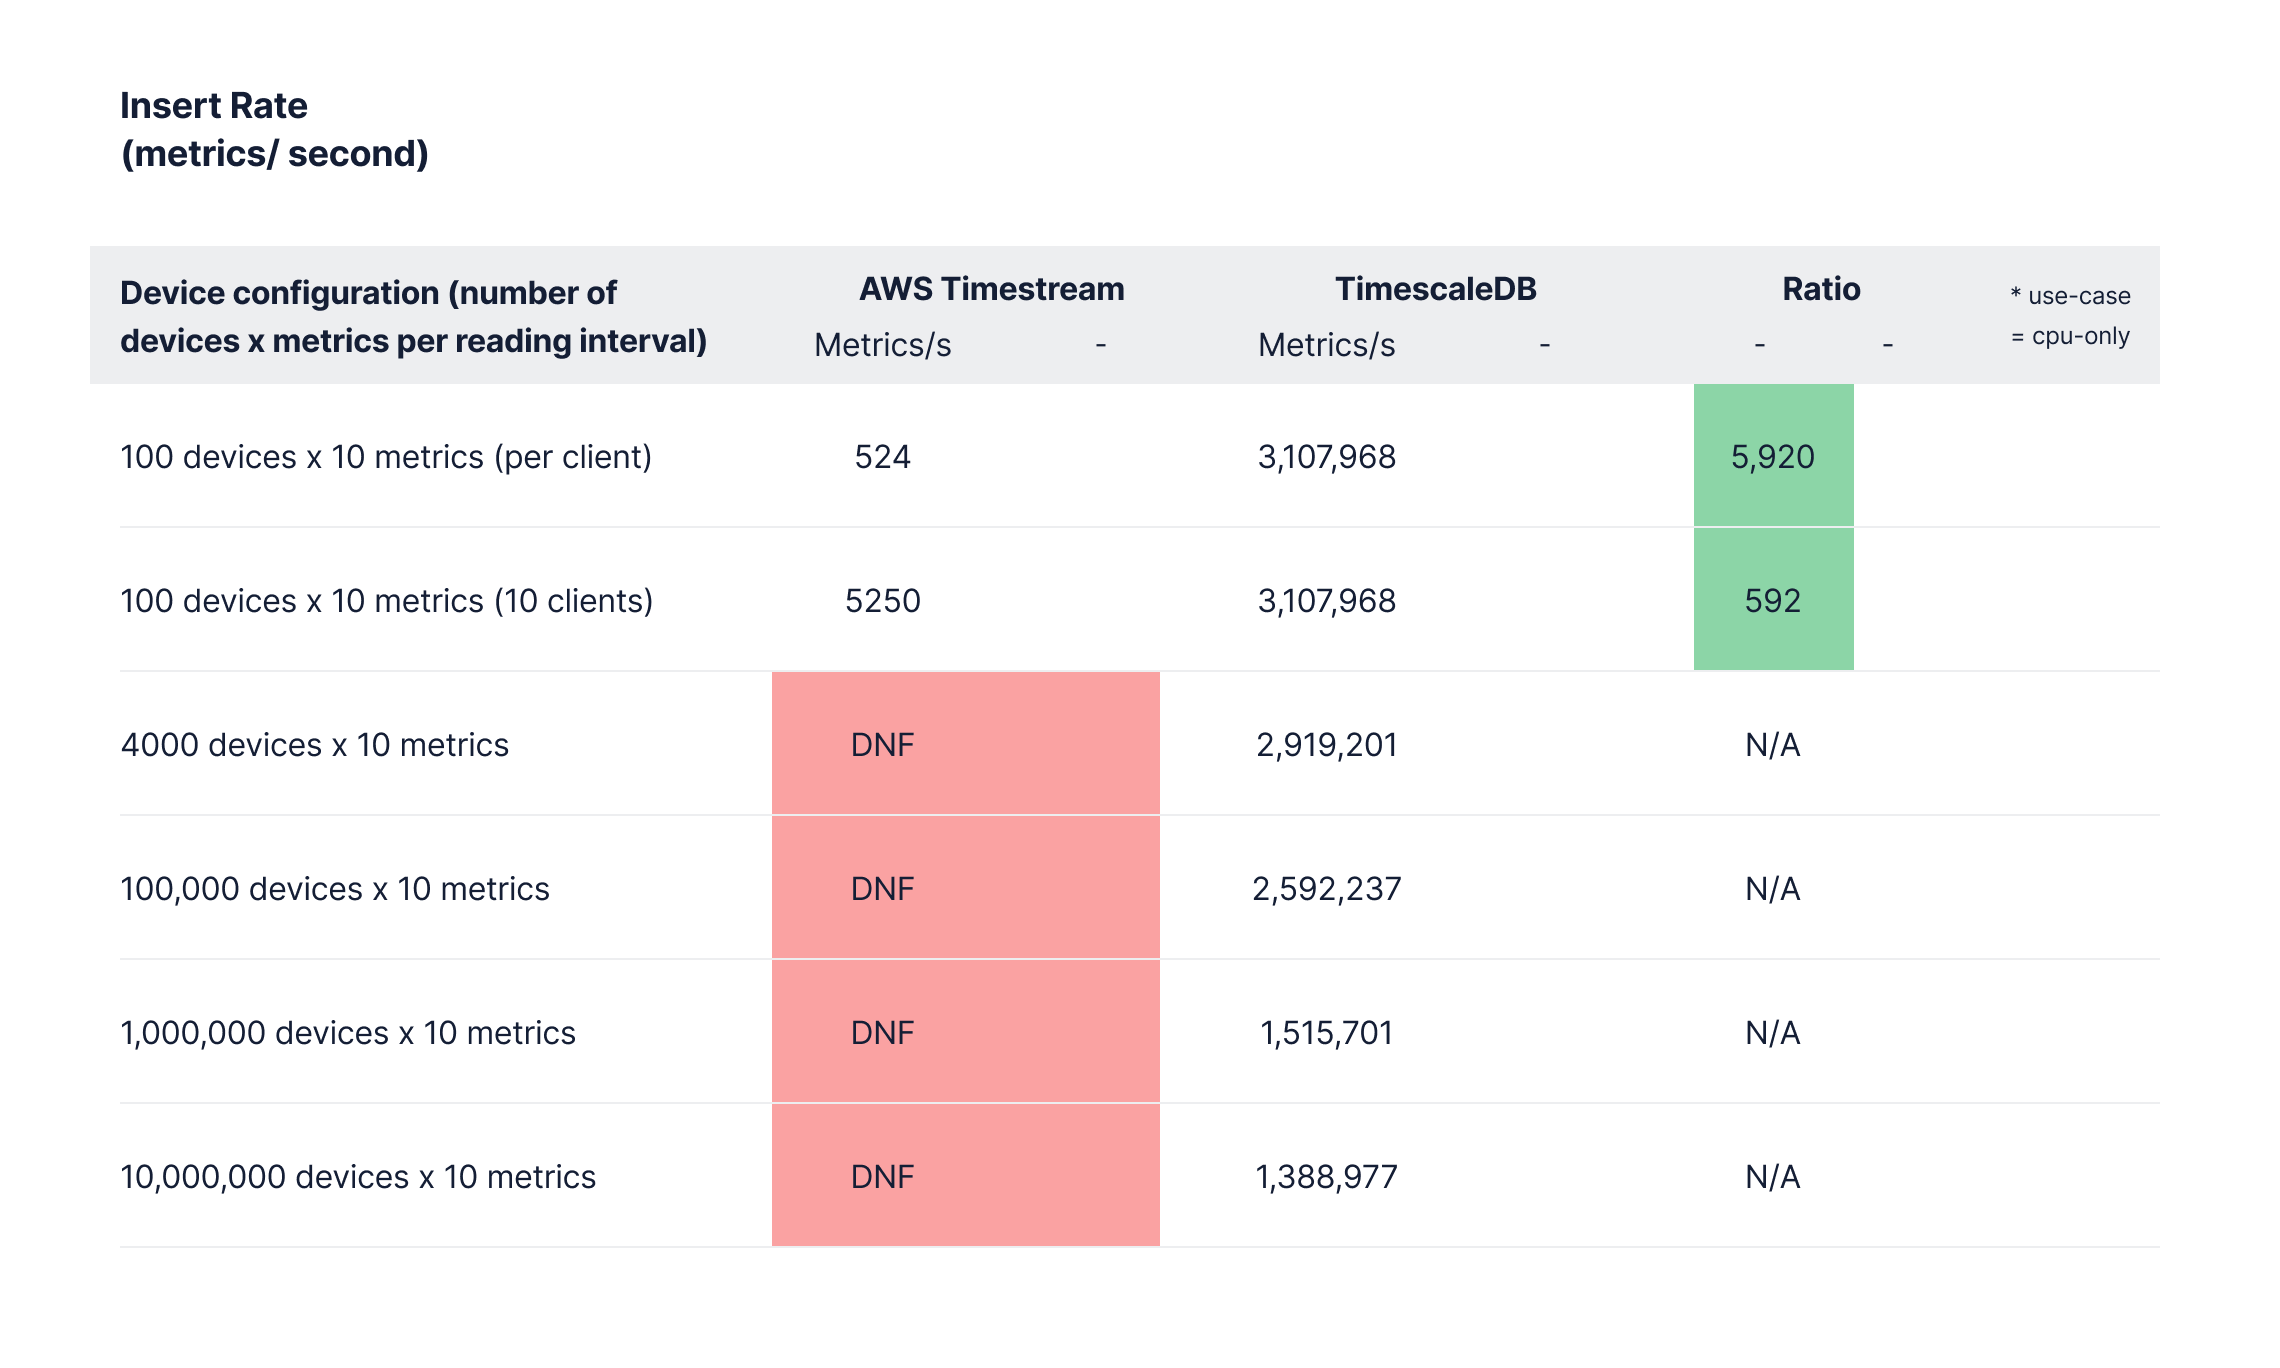Click red DNF cell for 10,000,000 devices
Screen dimensions: 2280x1368
click(964, 1176)
